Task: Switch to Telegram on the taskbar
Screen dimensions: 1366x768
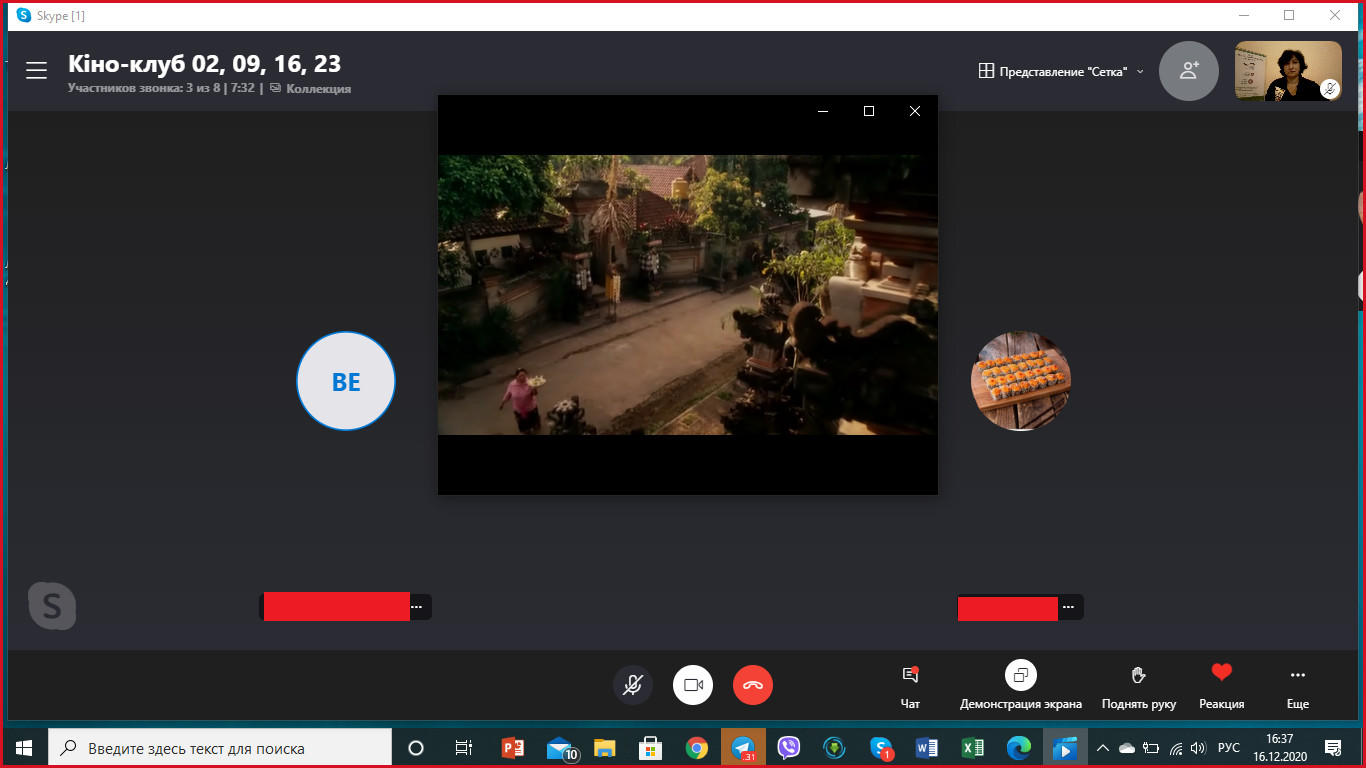Action: click(x=743, y=748)
